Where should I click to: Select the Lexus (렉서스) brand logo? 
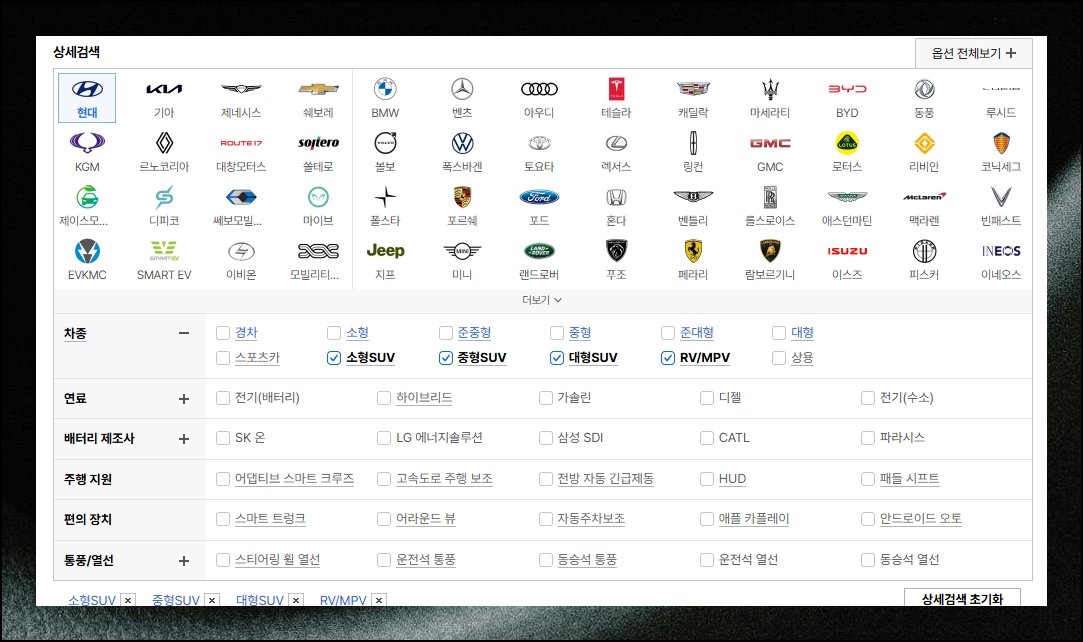pyautogui.click(x=616, y=143)
